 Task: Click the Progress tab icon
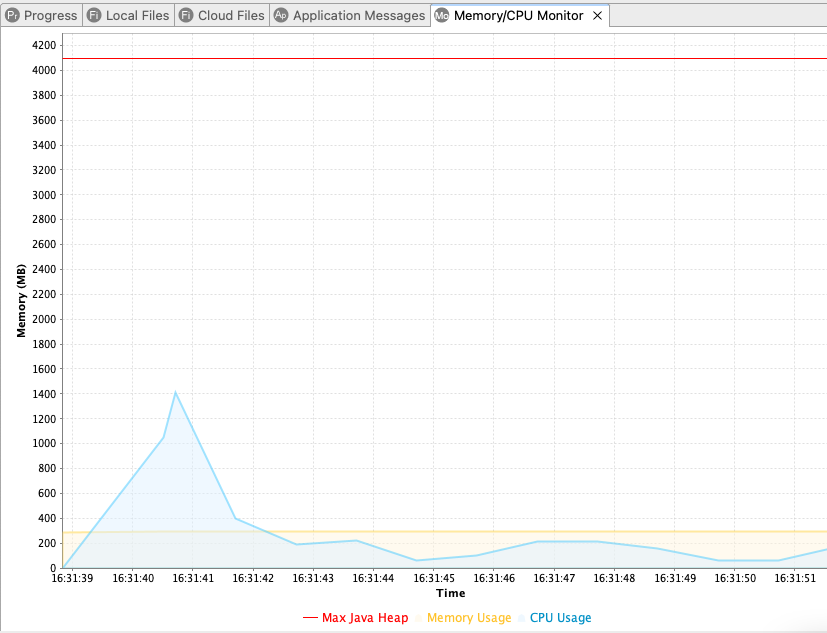[13, 16]
